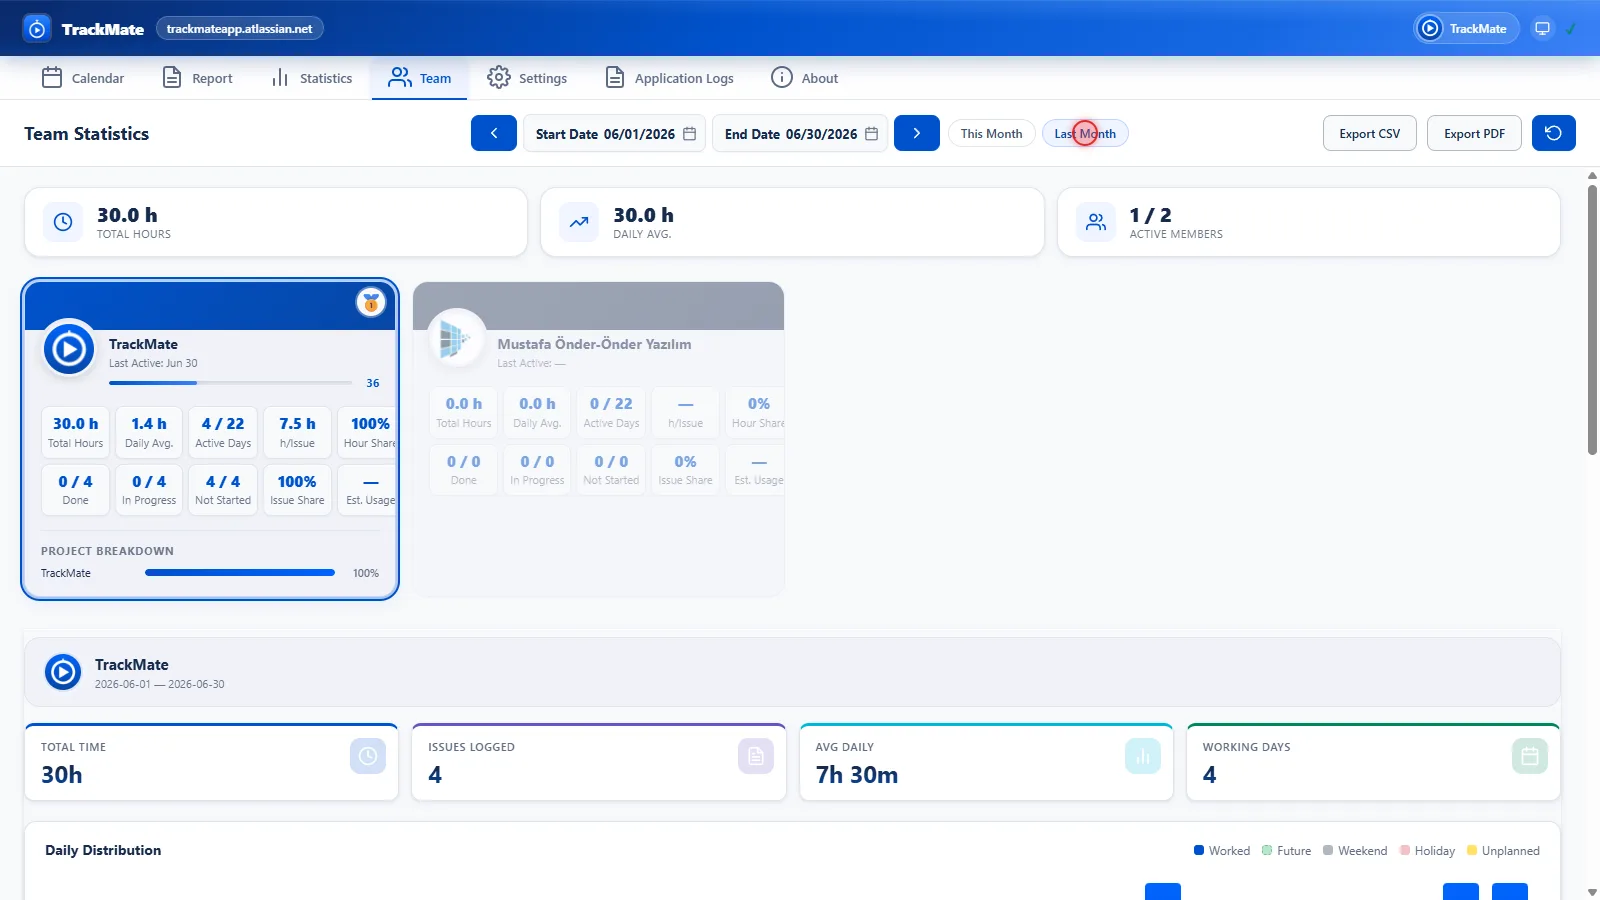Screen dimensions: 1600x900
Task: Click Mustafa card's 0% Issue Share tile
Action: (685, 470)
